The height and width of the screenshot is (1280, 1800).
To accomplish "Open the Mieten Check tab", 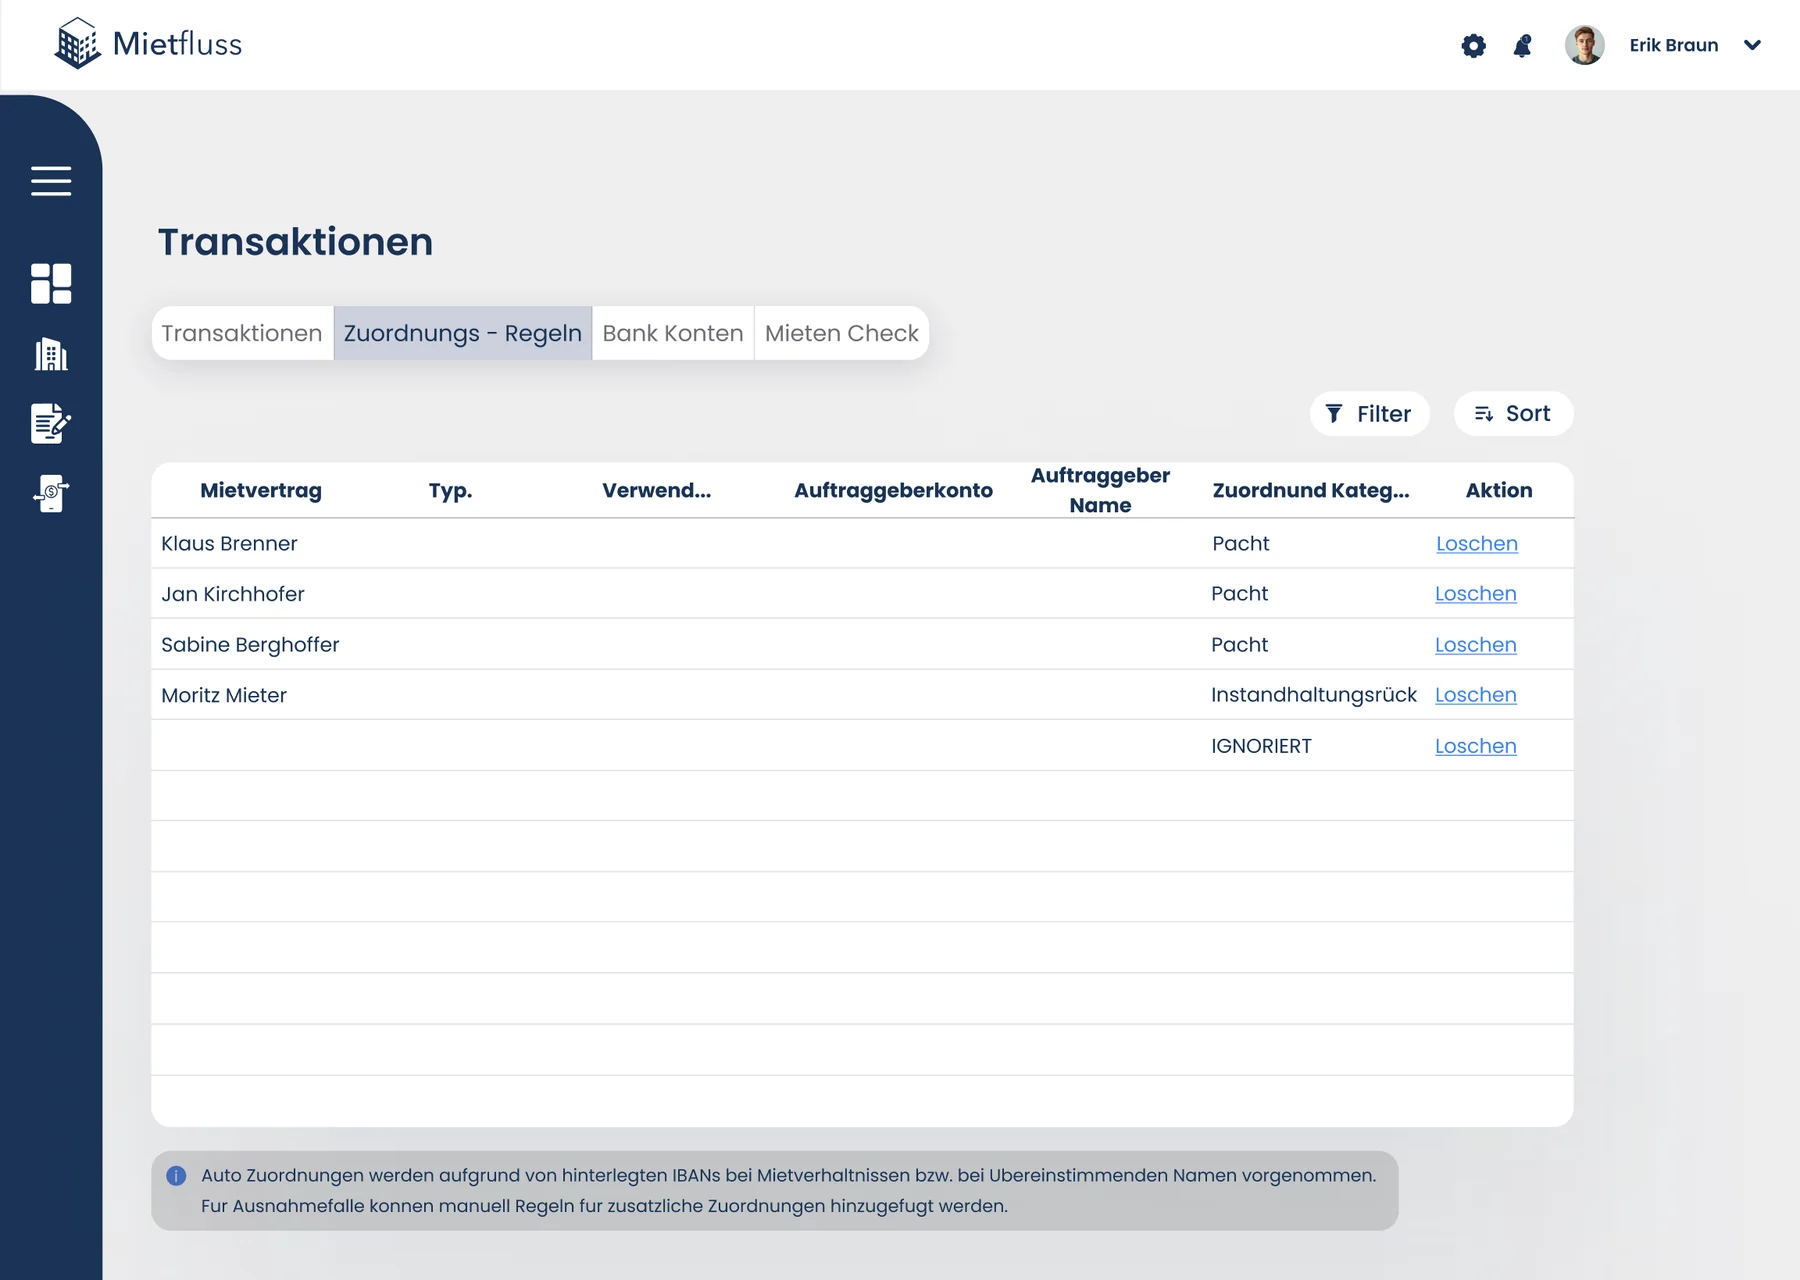I will (842, 333).
